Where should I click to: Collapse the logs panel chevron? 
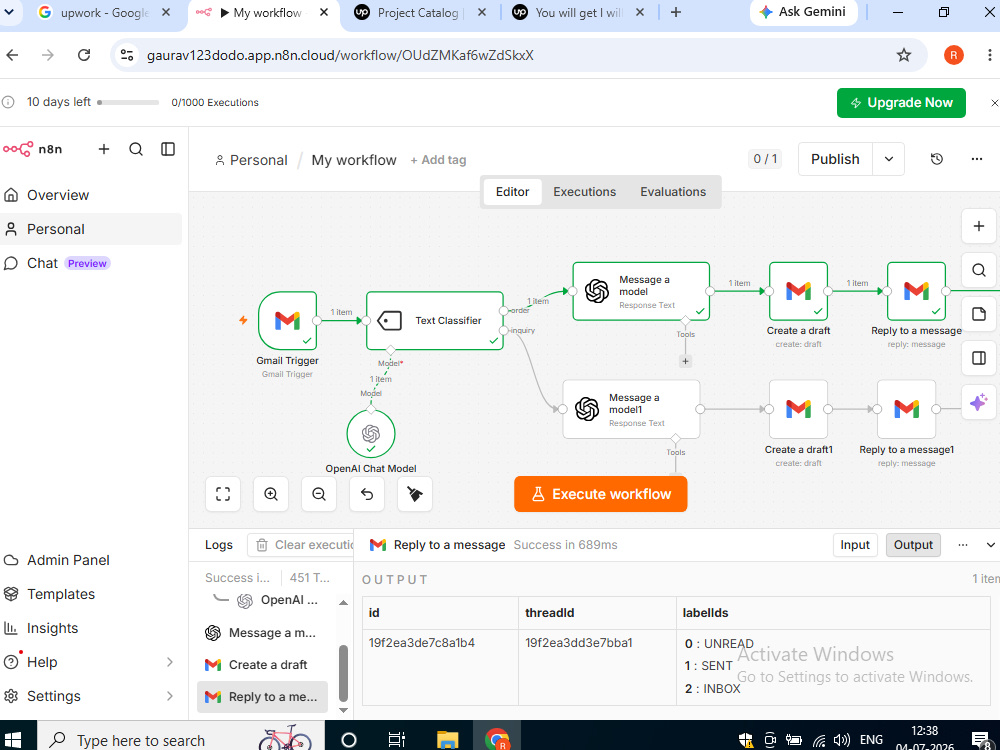tap(990, 545)
